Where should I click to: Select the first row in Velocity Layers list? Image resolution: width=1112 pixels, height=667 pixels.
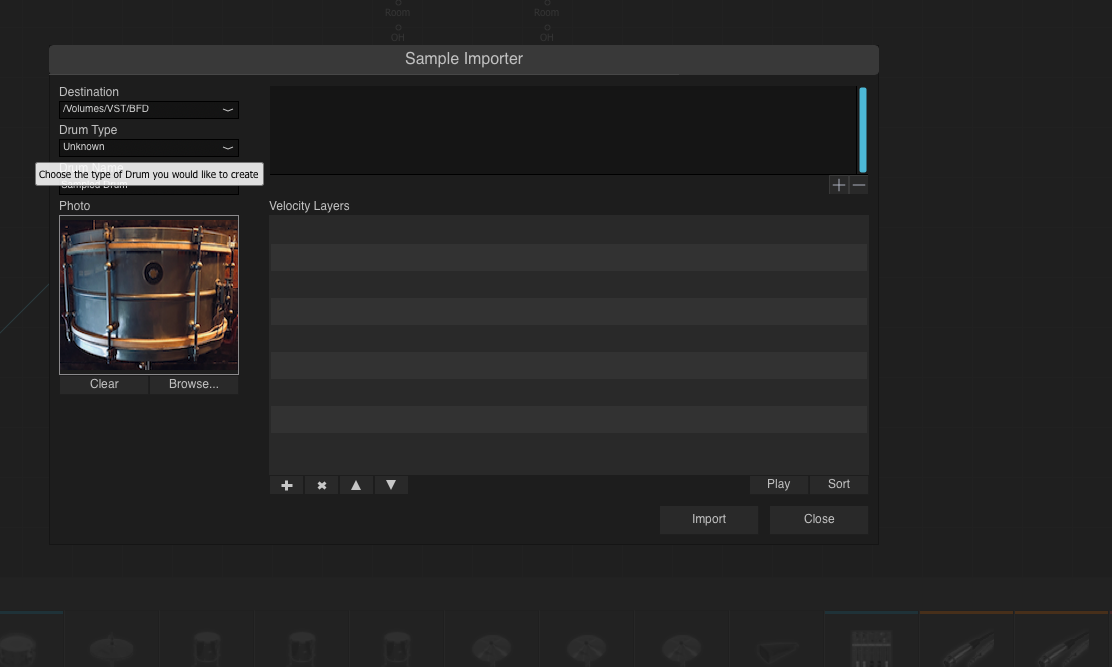(569, 230)
